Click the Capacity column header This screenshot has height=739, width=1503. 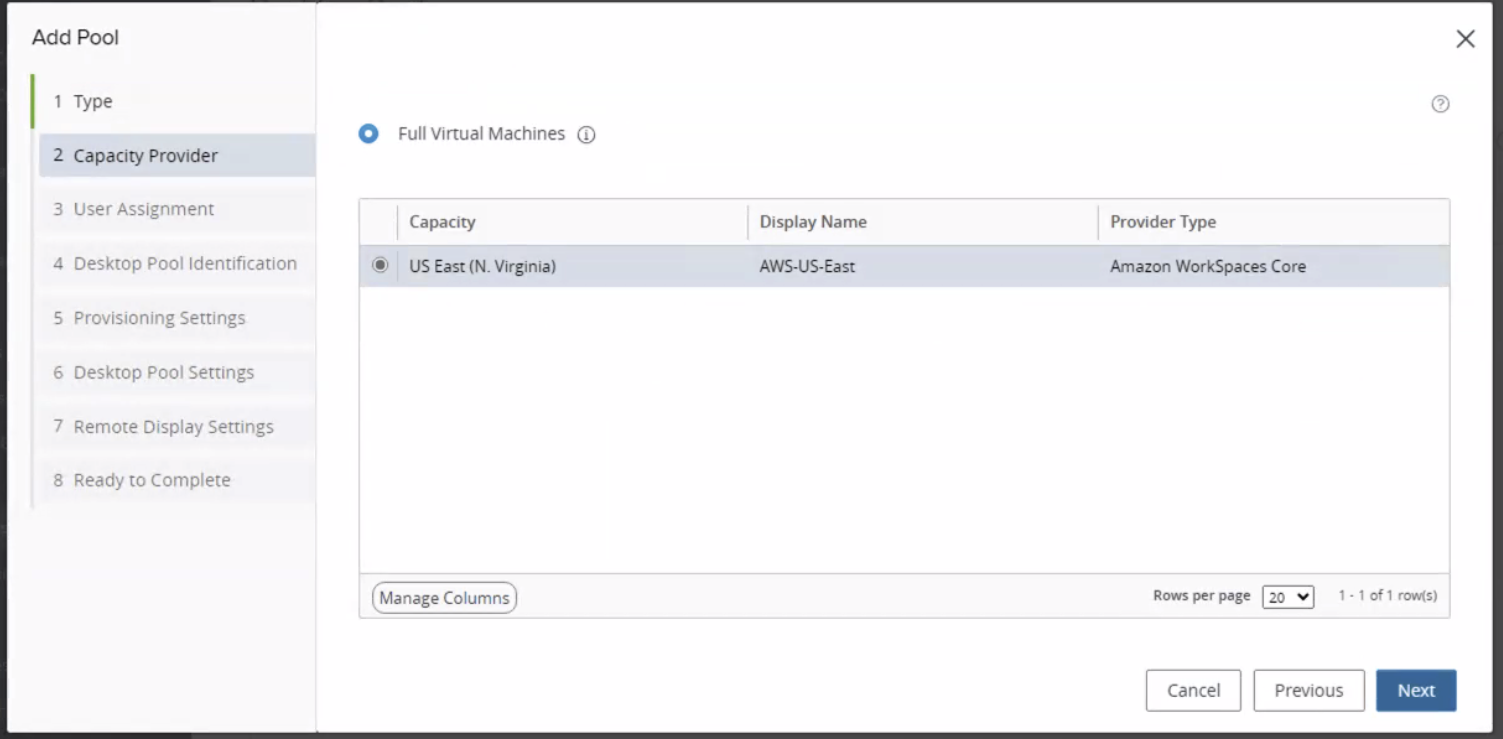pyautogui.click(x=441, y=221)
